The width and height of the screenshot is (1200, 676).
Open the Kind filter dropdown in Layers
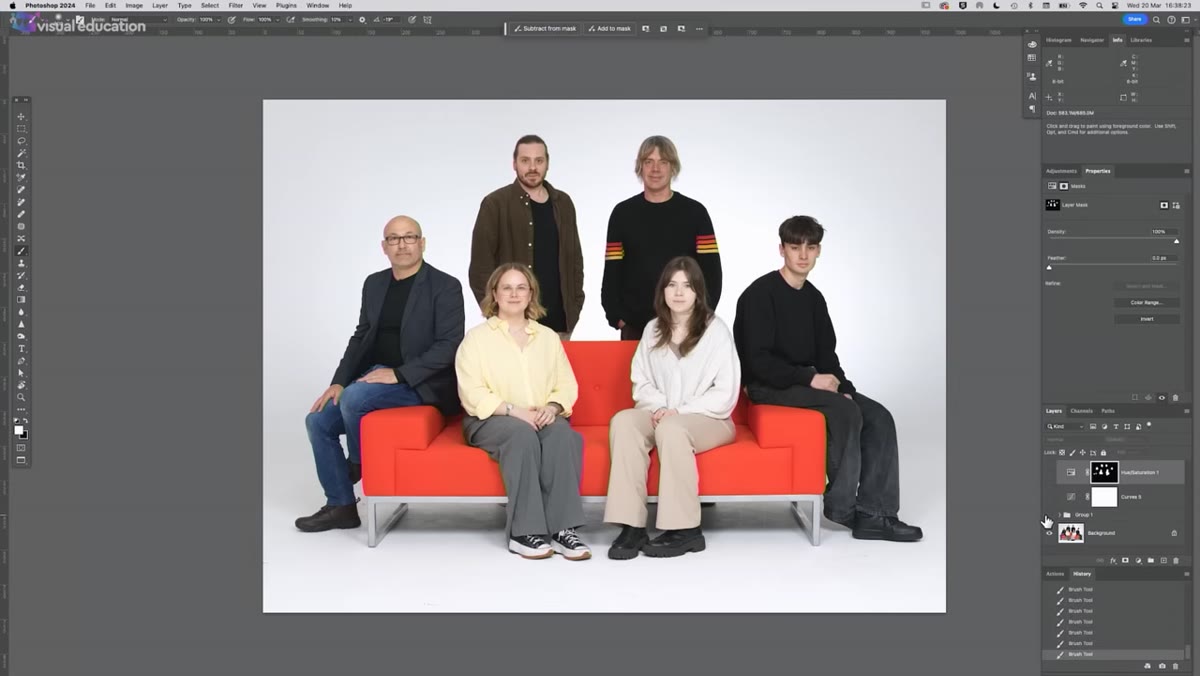pyautogui.click(x=1065, y=426)
